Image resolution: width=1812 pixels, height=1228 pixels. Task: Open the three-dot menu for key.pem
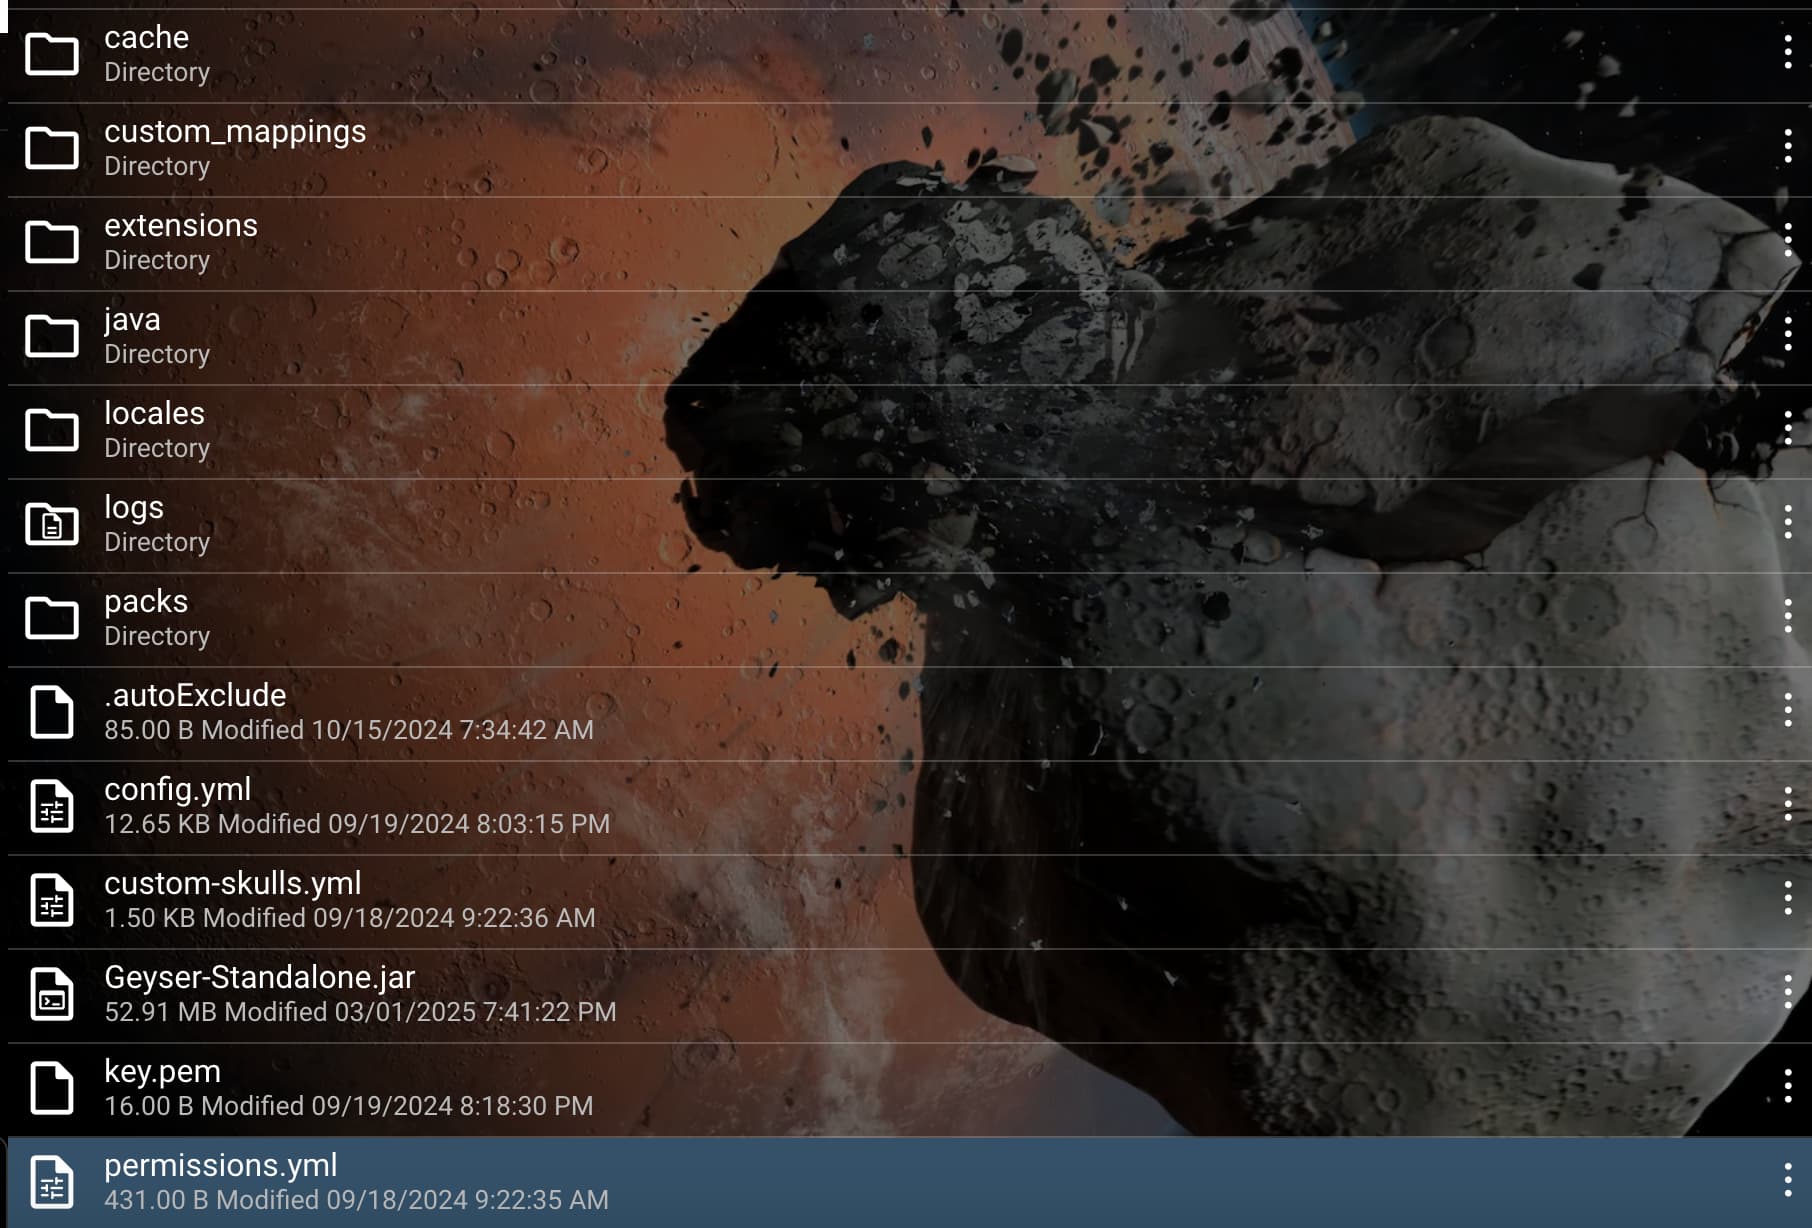coord(1788,1086)
